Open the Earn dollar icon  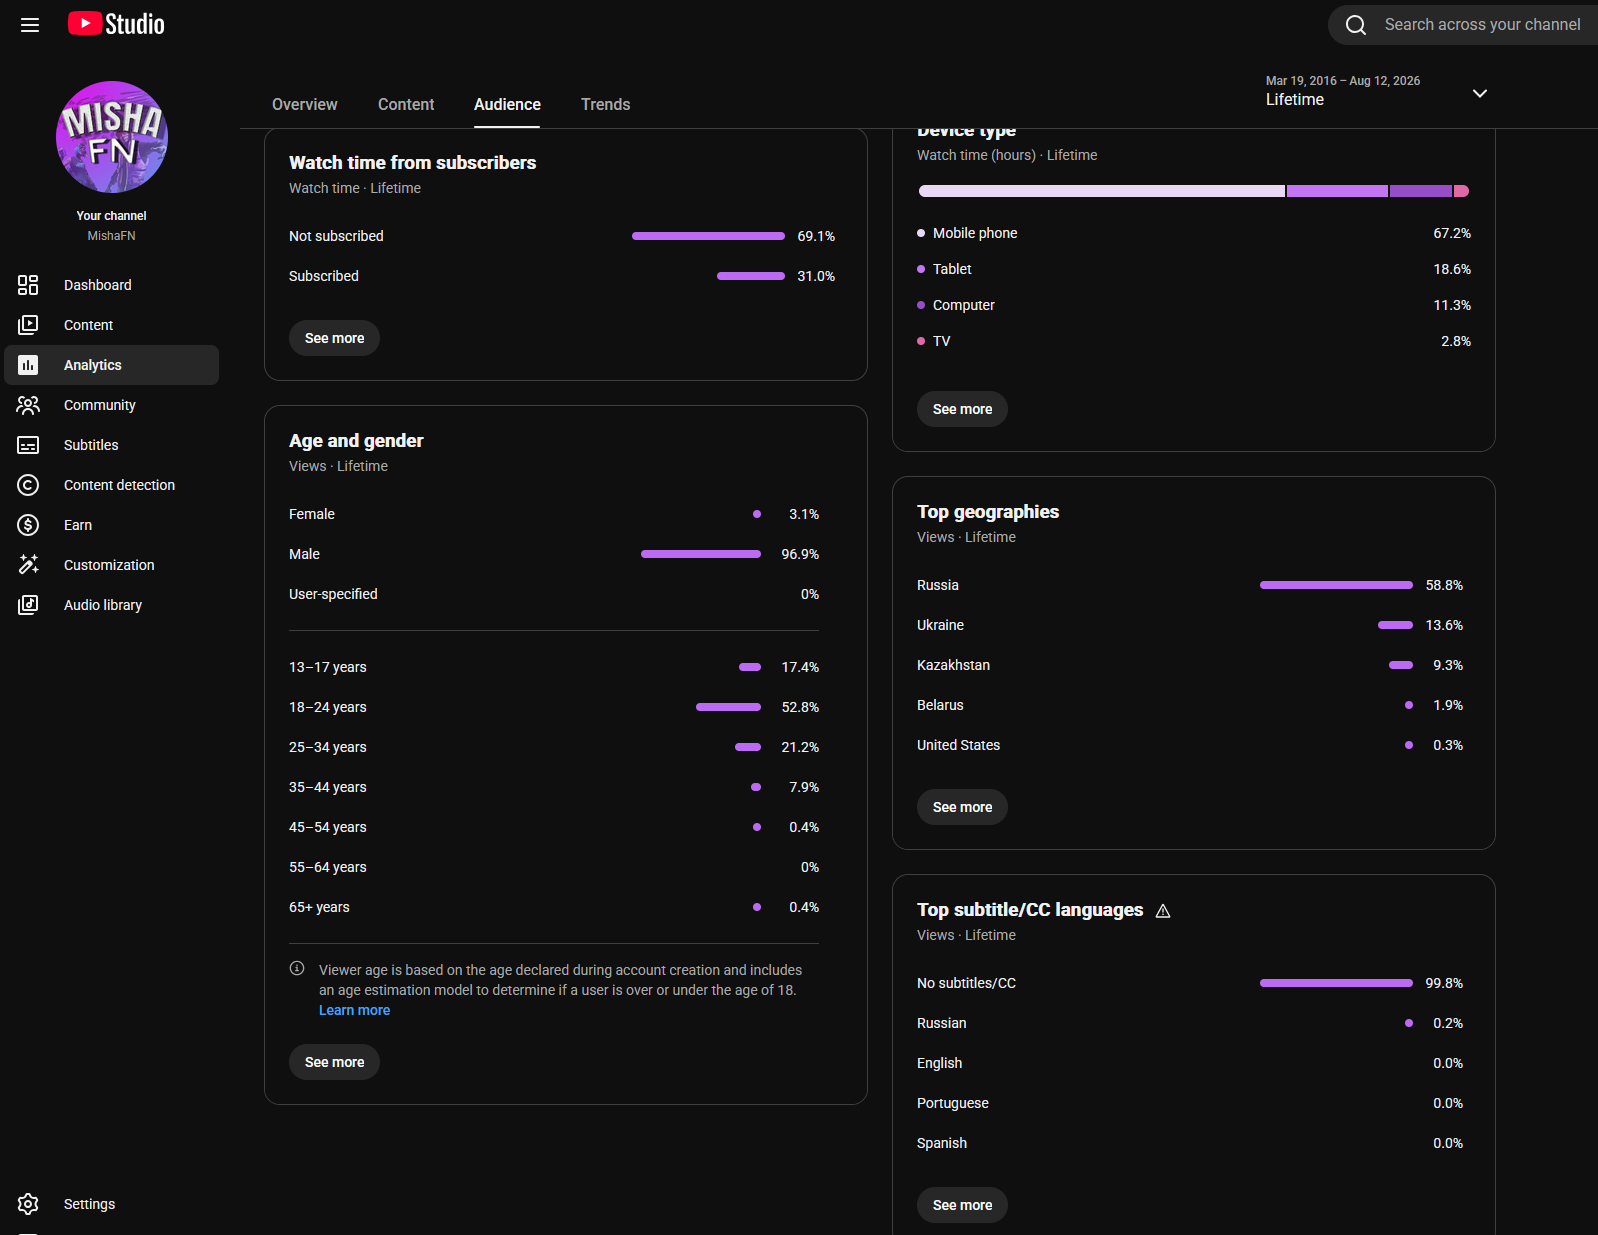(x=28, y=525)
